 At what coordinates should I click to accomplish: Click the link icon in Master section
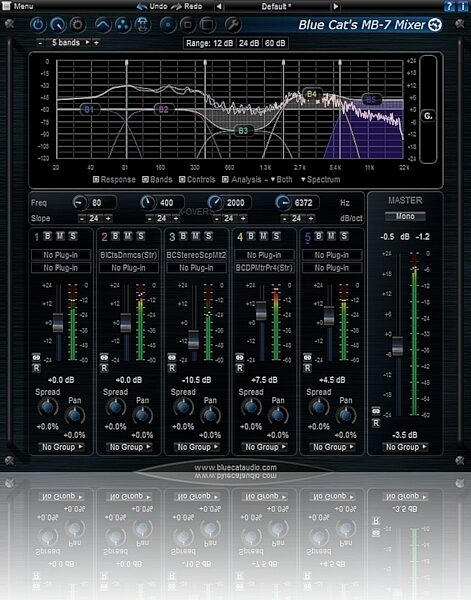pos(376,411)
